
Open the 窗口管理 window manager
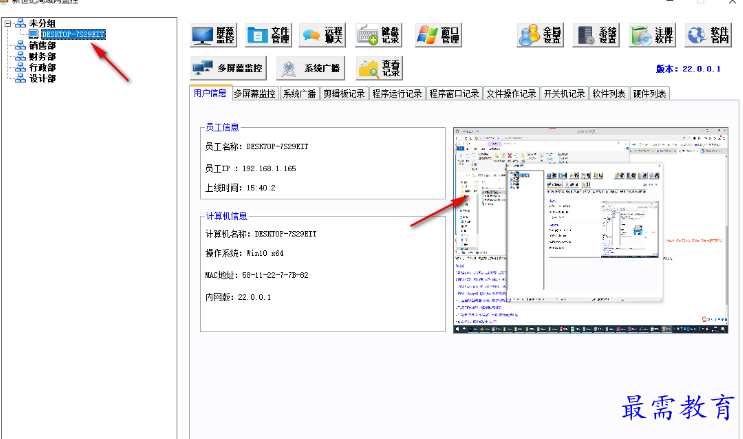(439, 36)
